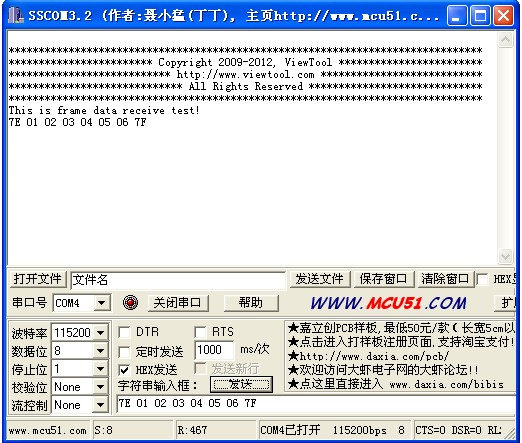Click the received line '7E 01 02 03 04 05 06 7F'
Screen dimensions: 522x443
(x=77, y=122)
